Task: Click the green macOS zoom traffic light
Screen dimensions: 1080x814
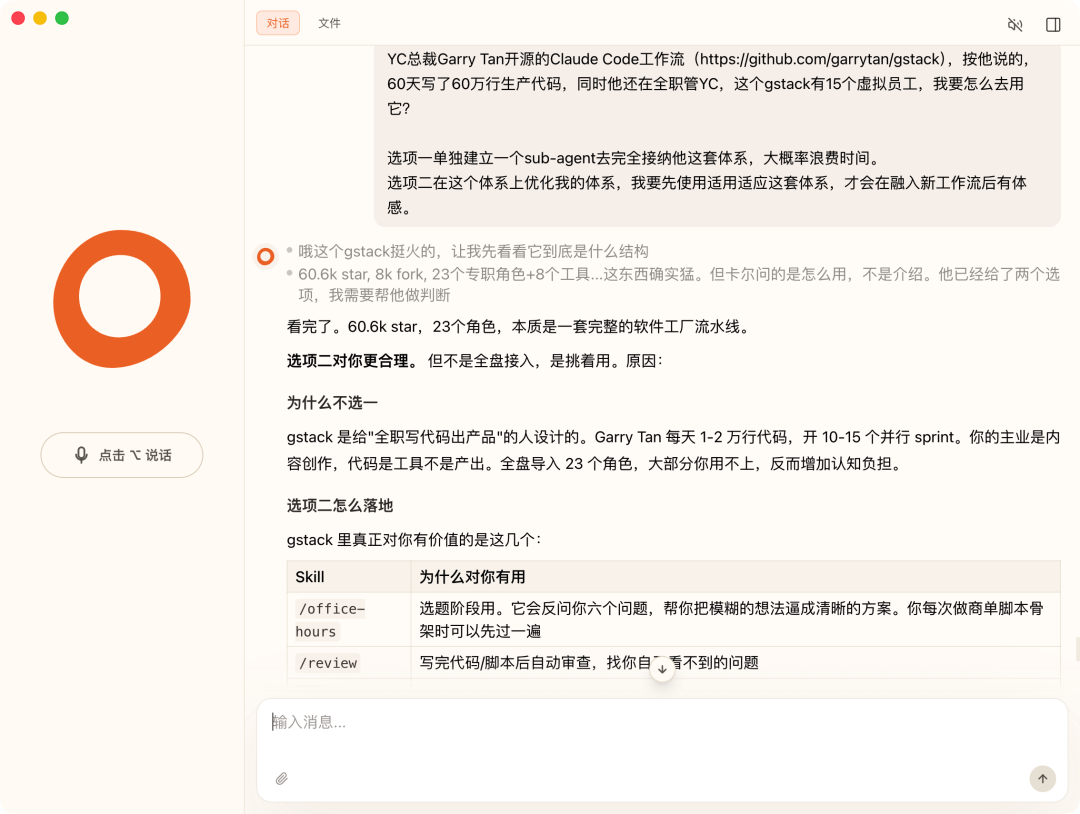Action: pos(62,18)
